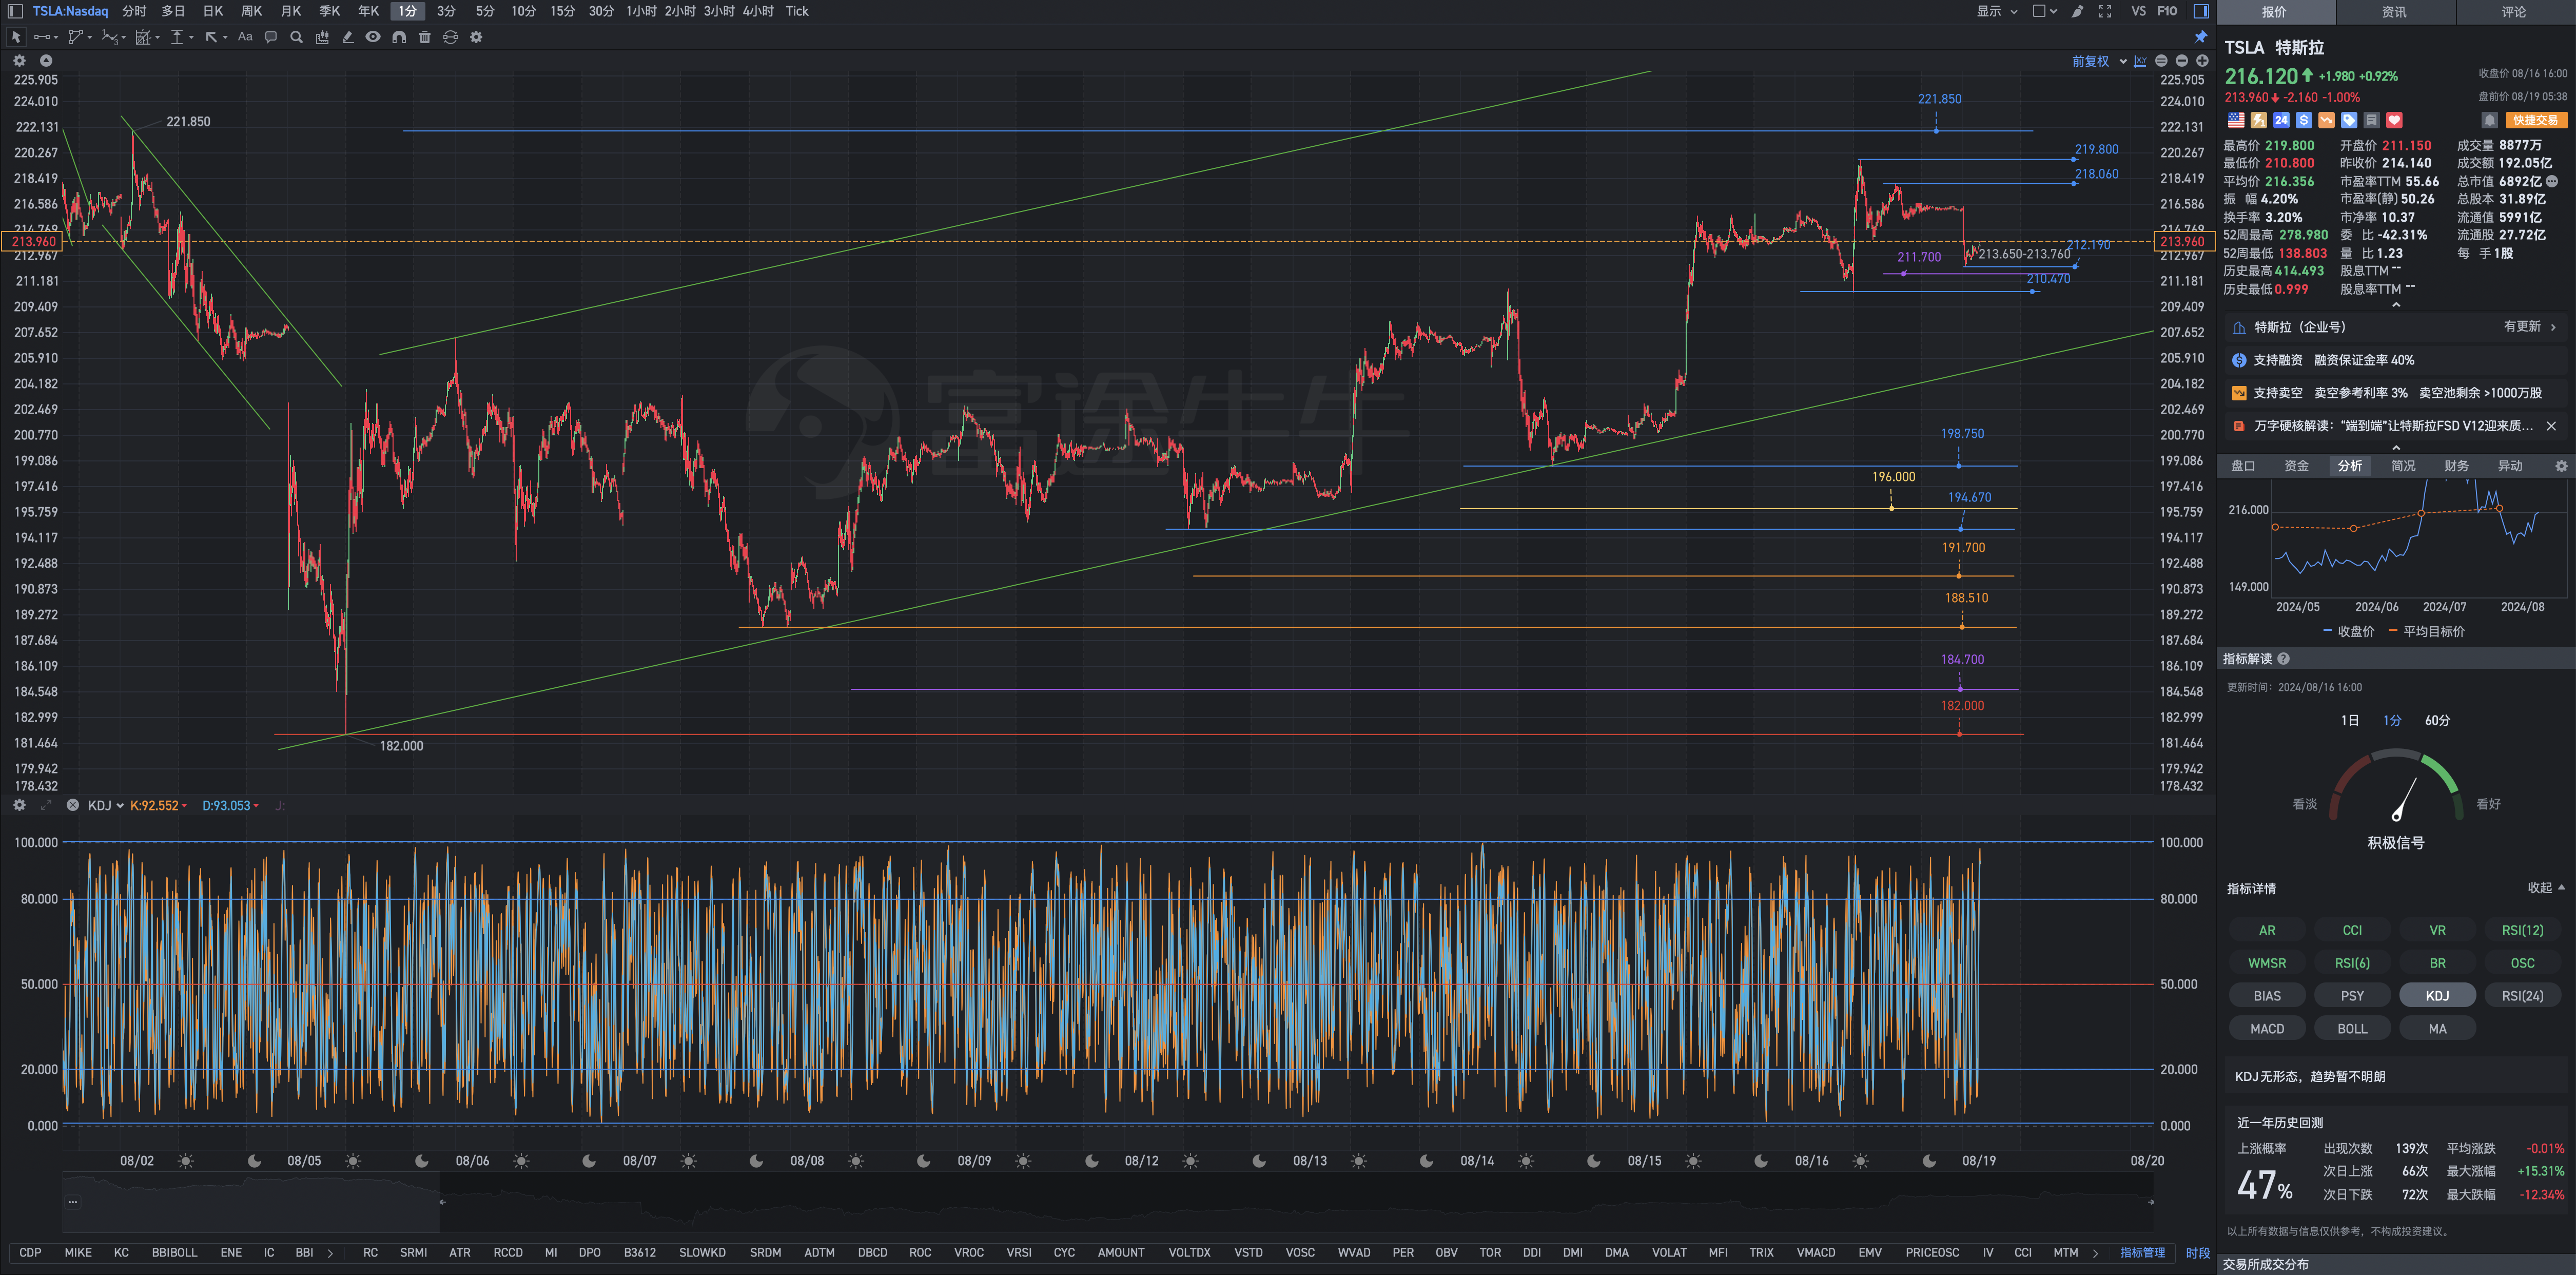This screenshot has height=1275, width=2576.
Task: Select the text annotation Aa tool
Action: [245, 37]
